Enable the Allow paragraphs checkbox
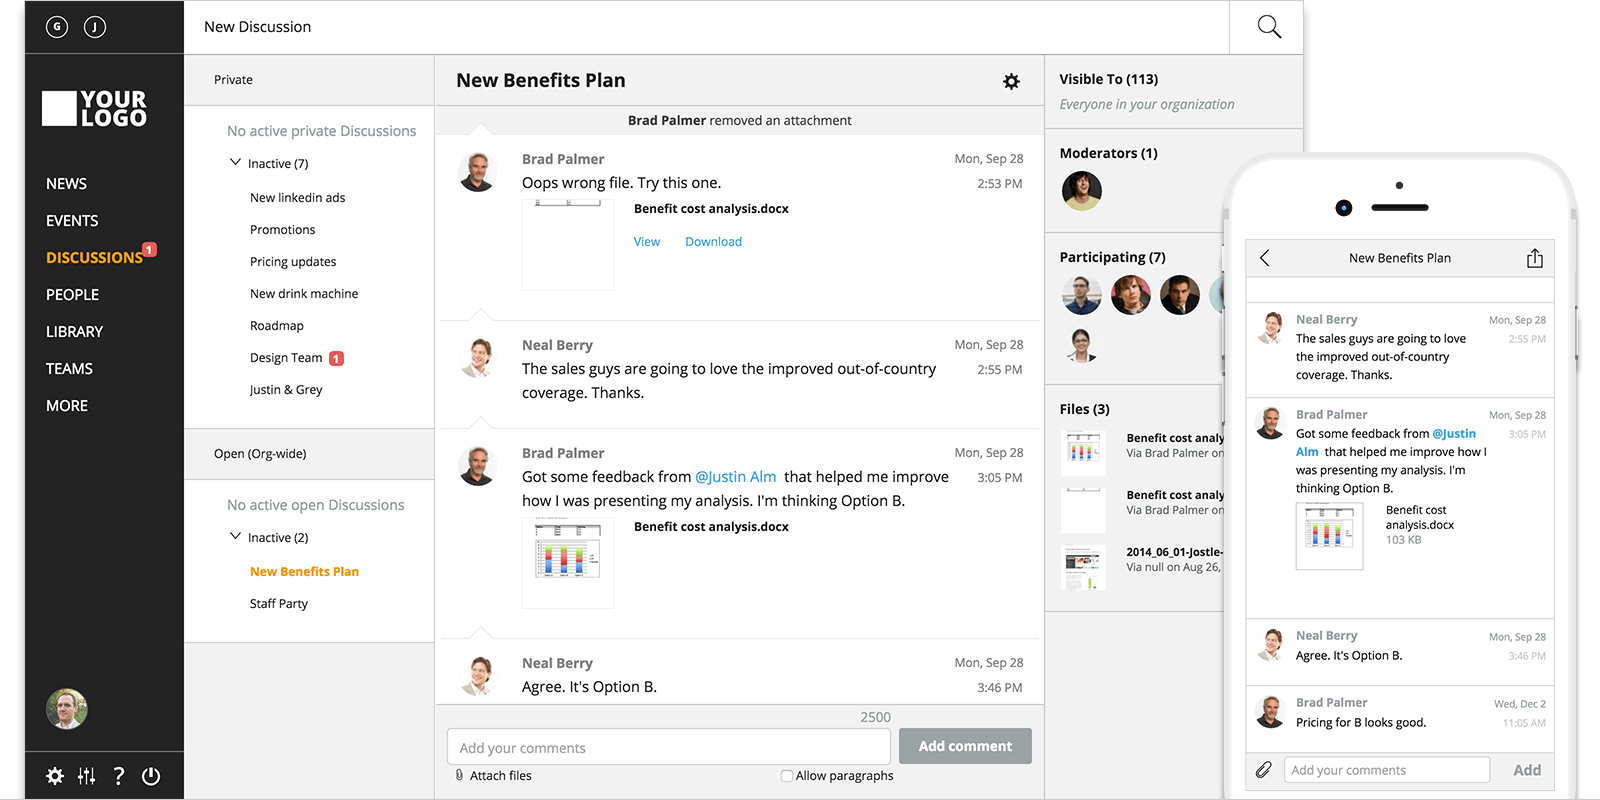Image resolution: width=1600 pixels, height=800 pixels. point(787,776)
